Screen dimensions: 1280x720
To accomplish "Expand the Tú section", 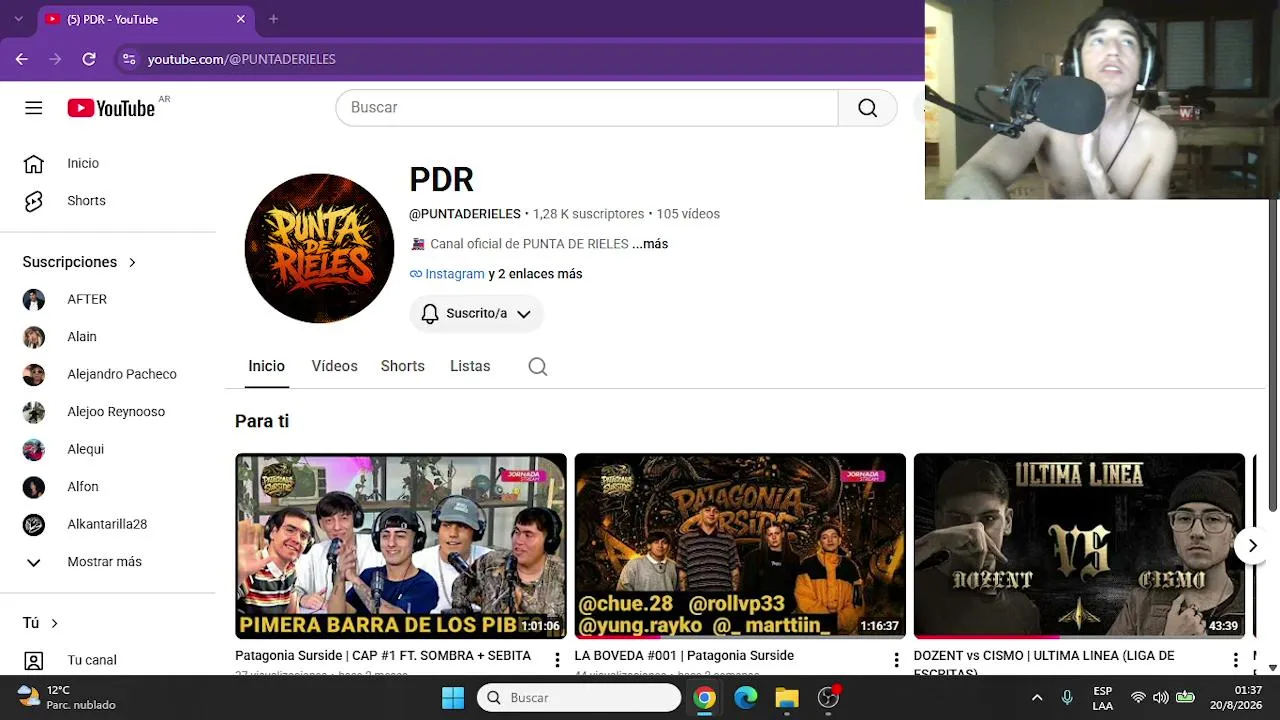I will click(40, 623).
